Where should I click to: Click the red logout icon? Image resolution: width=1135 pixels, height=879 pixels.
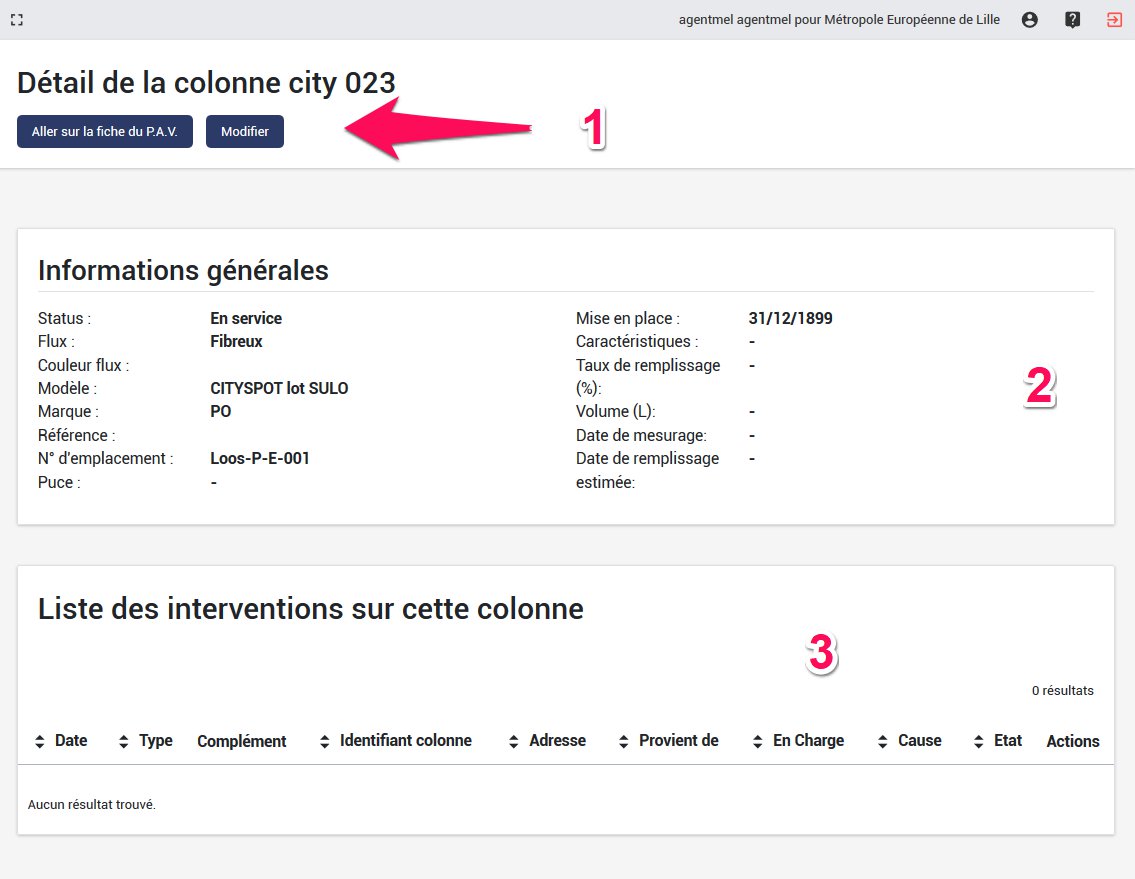tap(1114, 19)
